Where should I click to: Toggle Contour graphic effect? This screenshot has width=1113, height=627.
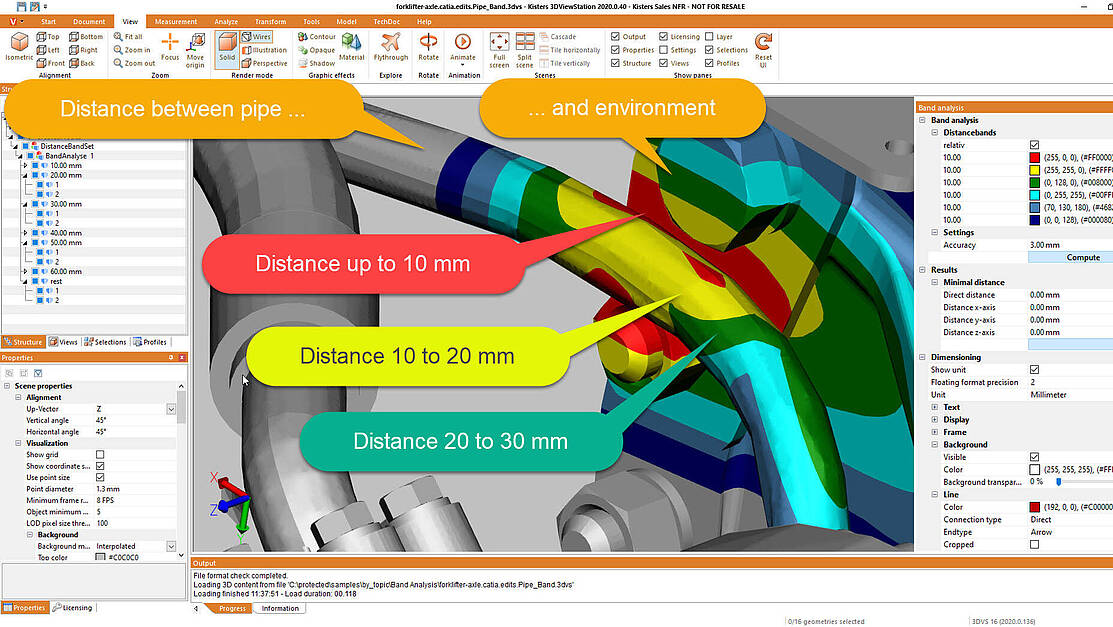coord(317,36)
